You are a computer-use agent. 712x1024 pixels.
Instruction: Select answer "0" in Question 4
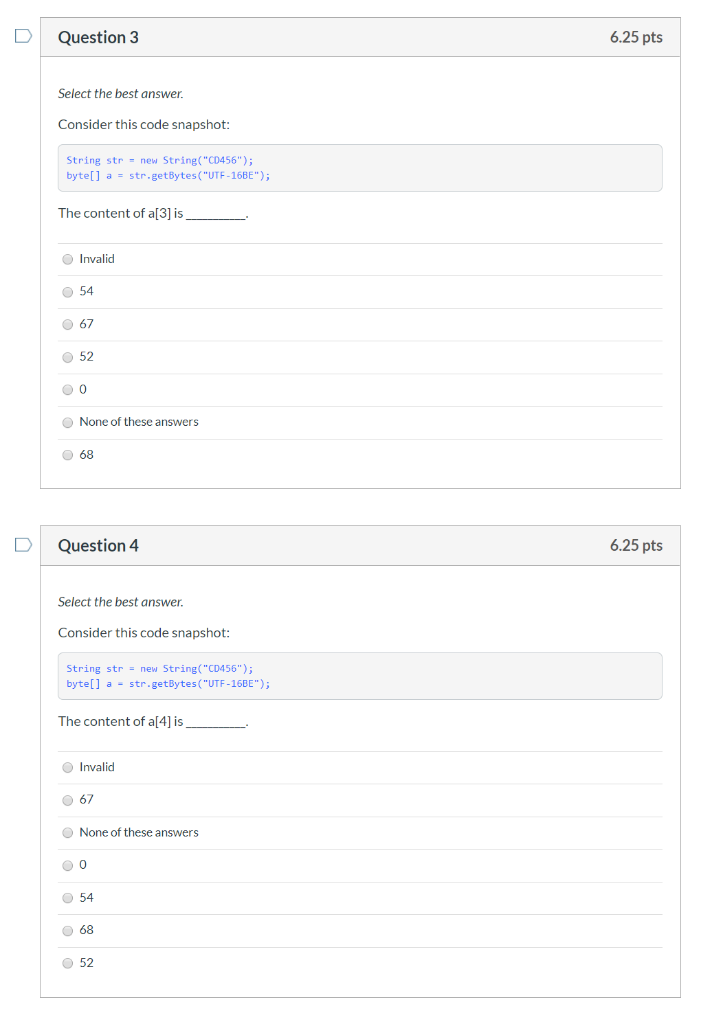[x=67, y=865]
